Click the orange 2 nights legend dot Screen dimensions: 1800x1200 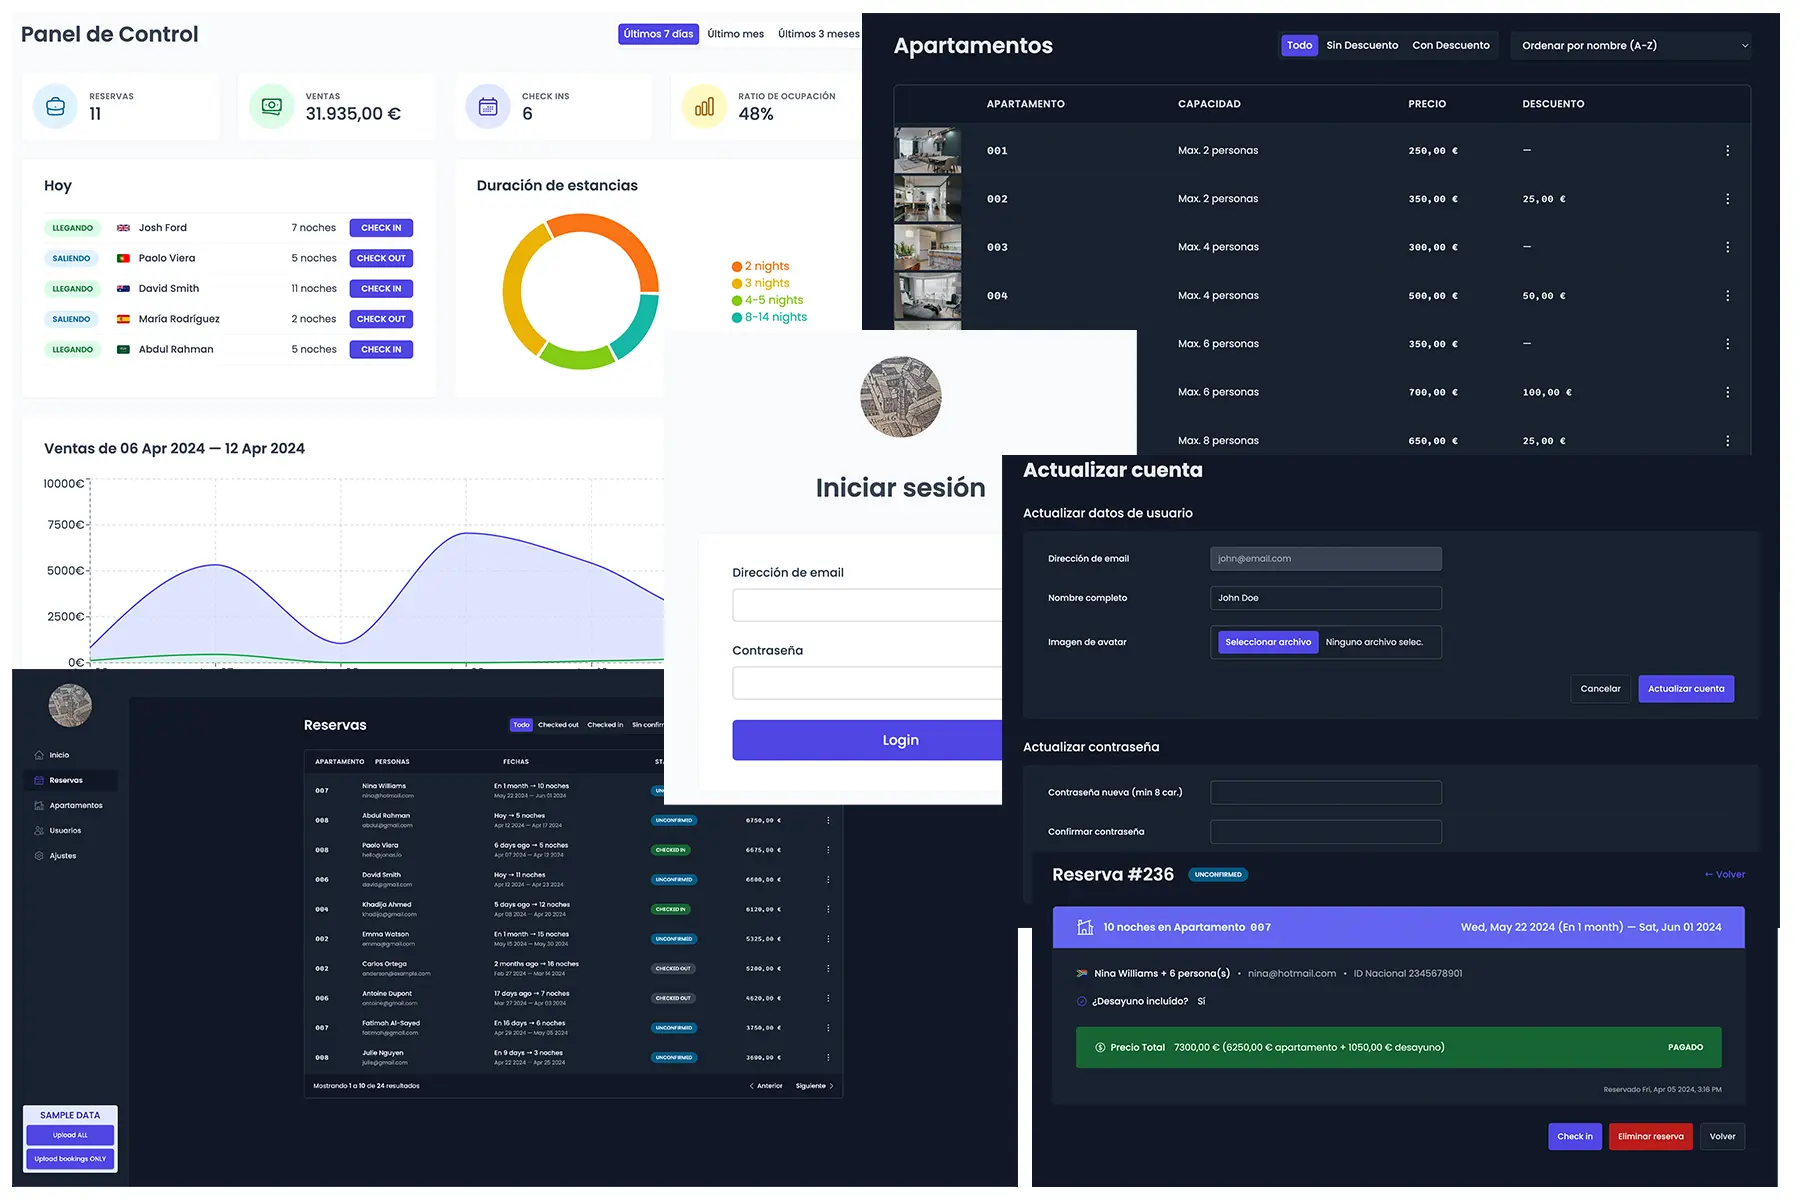click(737, 267)
